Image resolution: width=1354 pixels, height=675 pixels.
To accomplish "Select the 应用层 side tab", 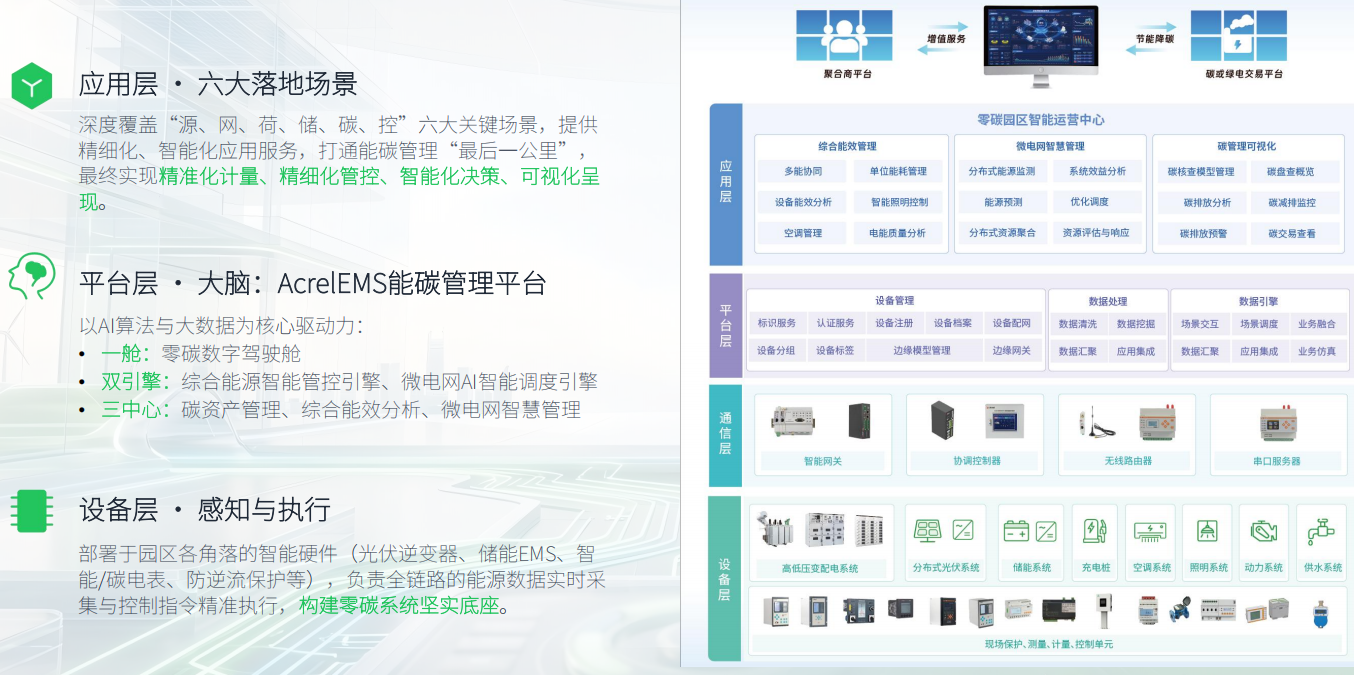I will tap(725, 184).
